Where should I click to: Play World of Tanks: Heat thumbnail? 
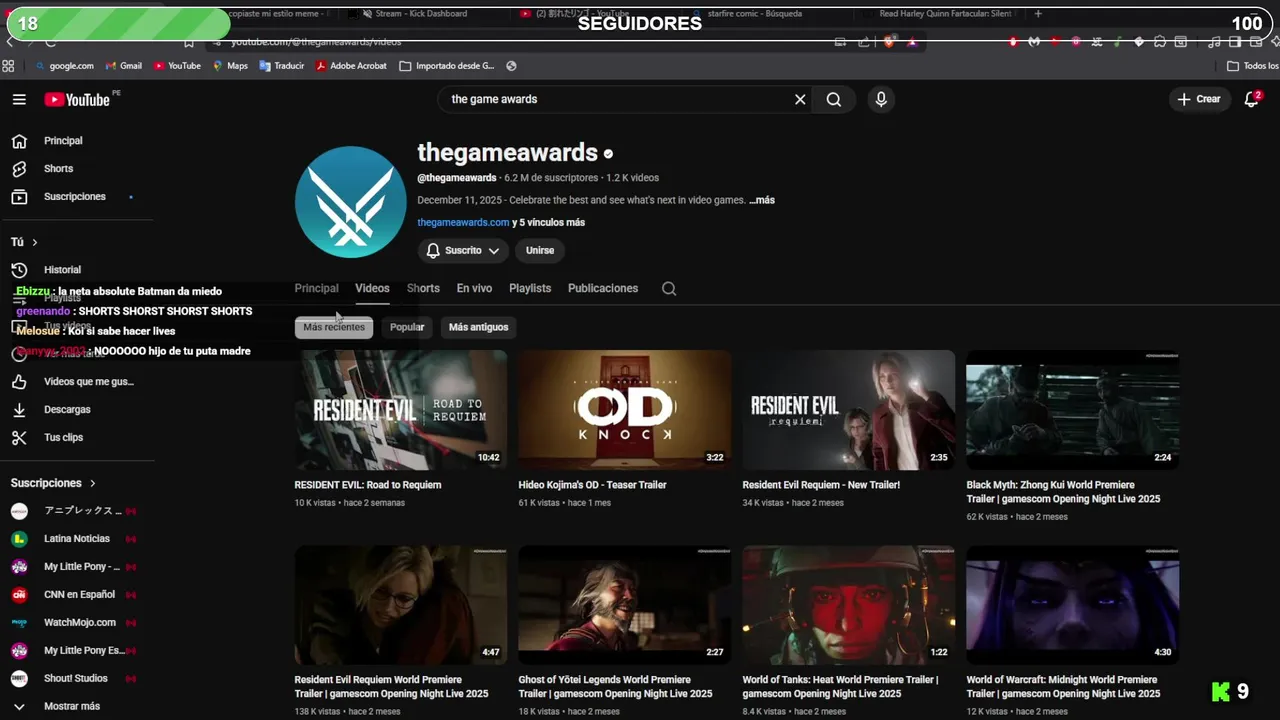[849, 605]
